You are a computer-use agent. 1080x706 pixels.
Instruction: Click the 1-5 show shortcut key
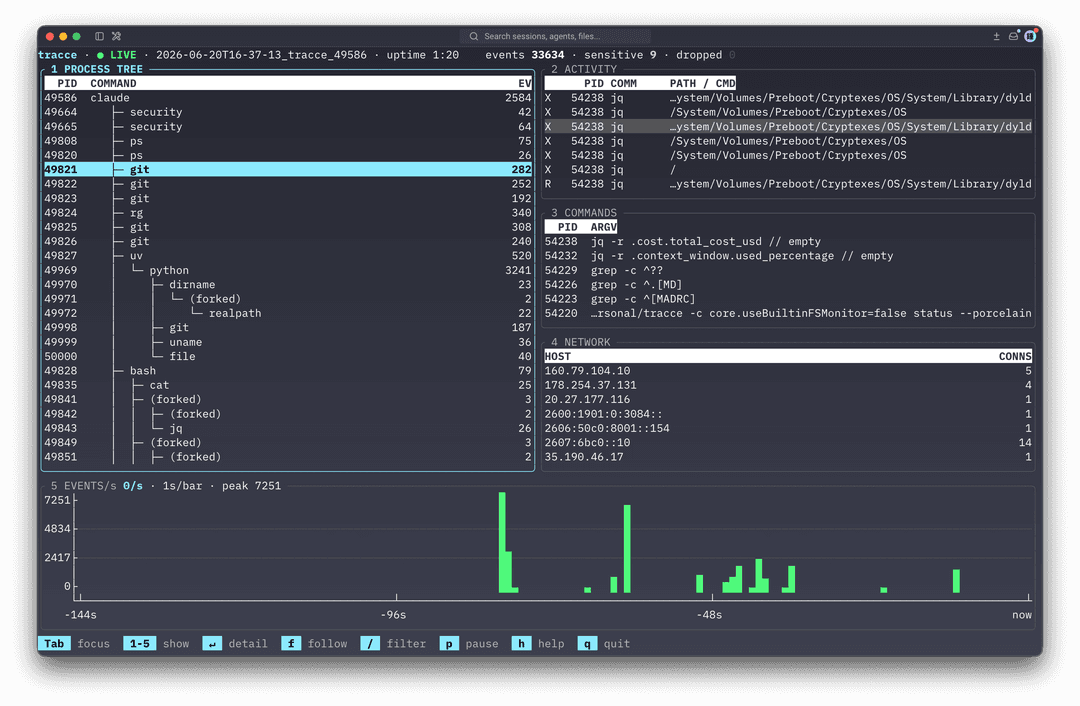[x=139, y=643]
